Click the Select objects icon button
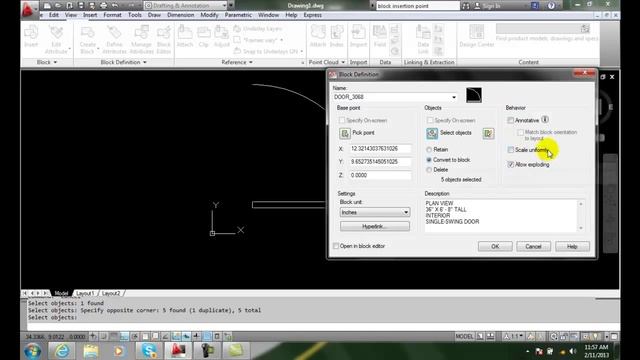This screenshot has height=360, width=640. [x=432, y=133]
